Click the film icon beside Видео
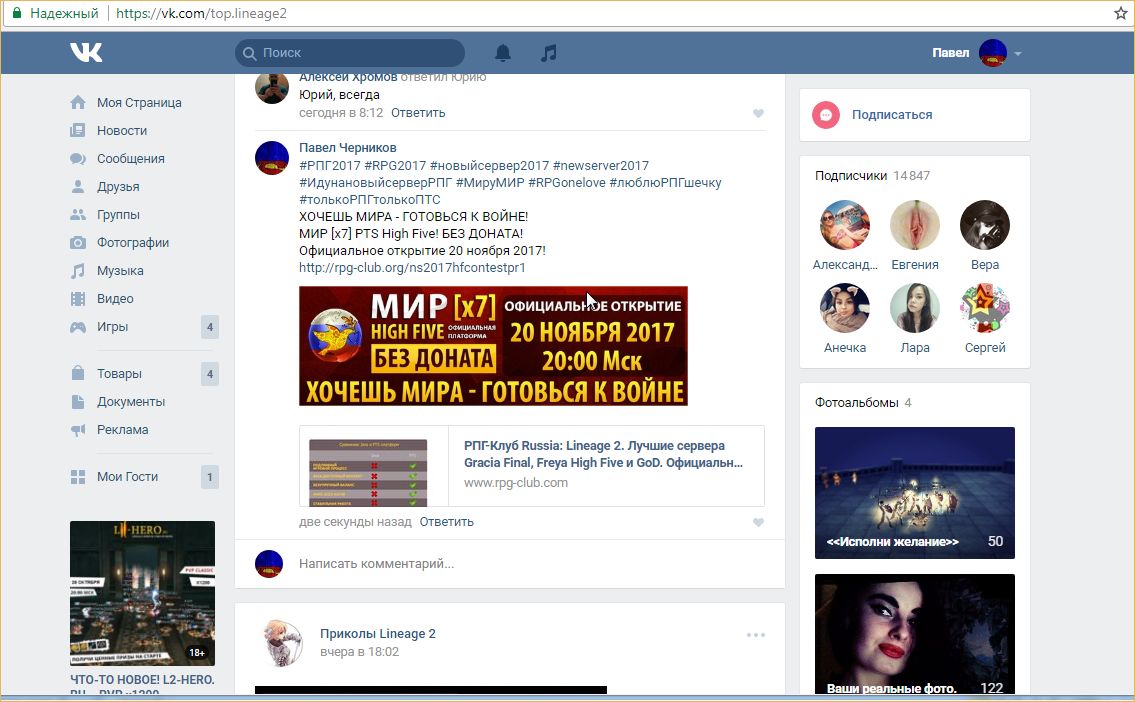Viewport: 1135px width, 702px height. 77,299
